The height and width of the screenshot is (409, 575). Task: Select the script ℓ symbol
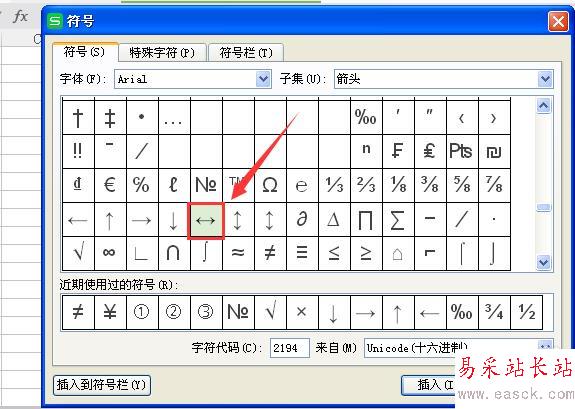pyautogui.click(x=174, y=185)
